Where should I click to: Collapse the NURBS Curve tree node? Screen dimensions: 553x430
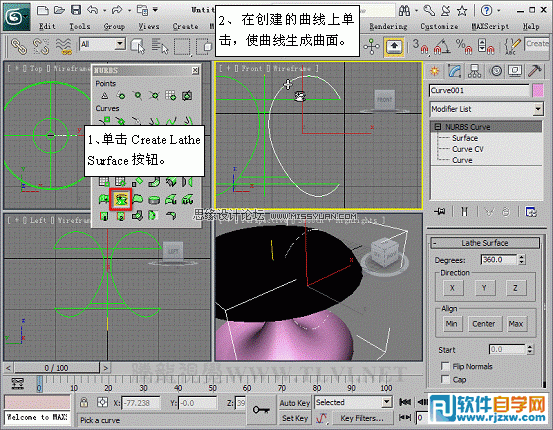(438, 127)
